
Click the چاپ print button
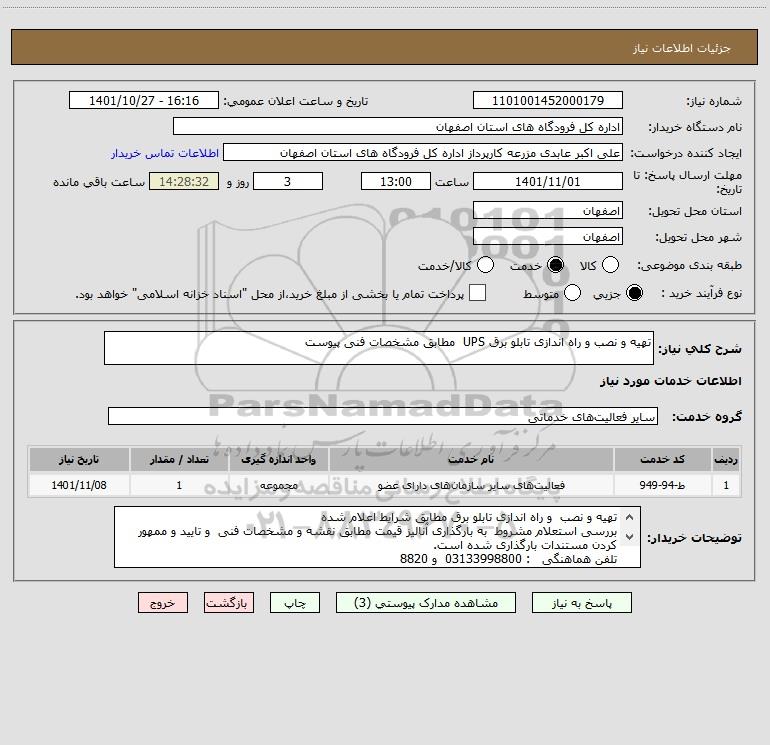tap(295, 603)
